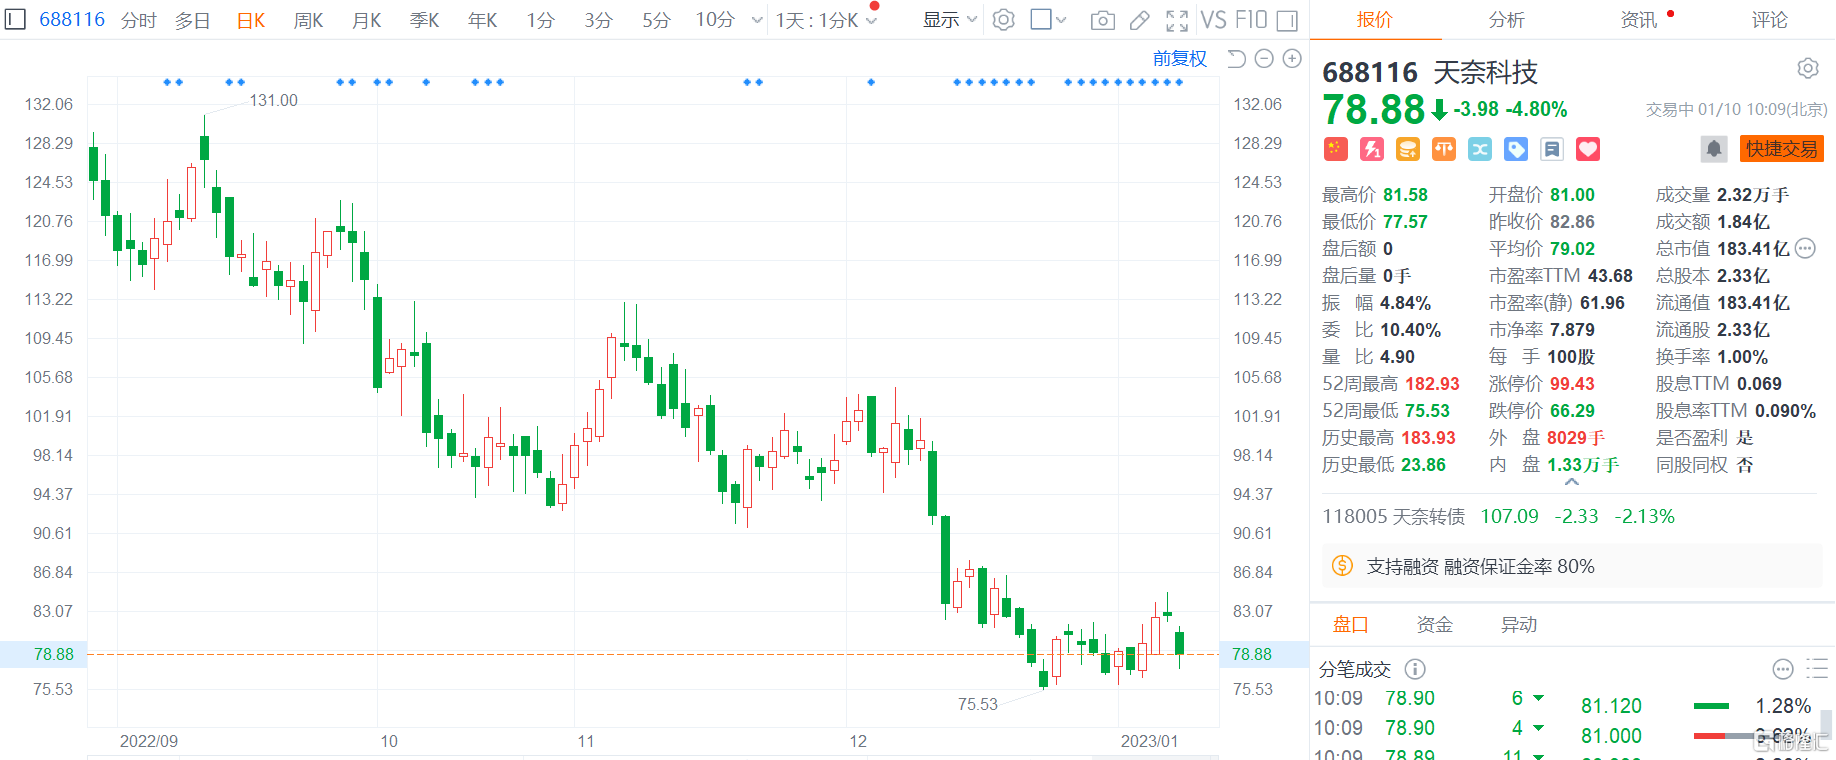Toggle the right side panel icon

pos(1287,20)
